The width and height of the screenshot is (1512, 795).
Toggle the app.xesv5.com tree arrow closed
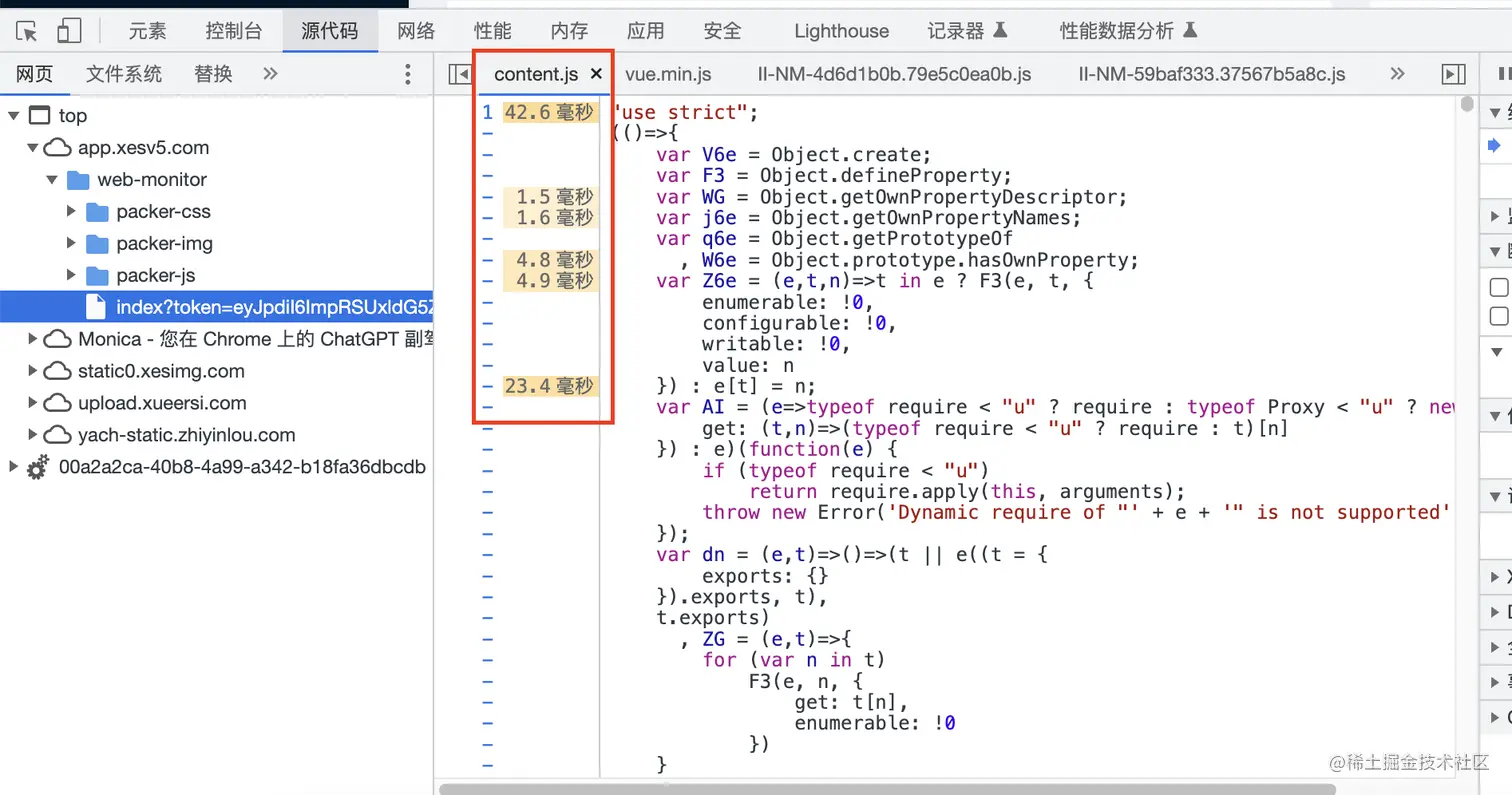pos(35,147)
